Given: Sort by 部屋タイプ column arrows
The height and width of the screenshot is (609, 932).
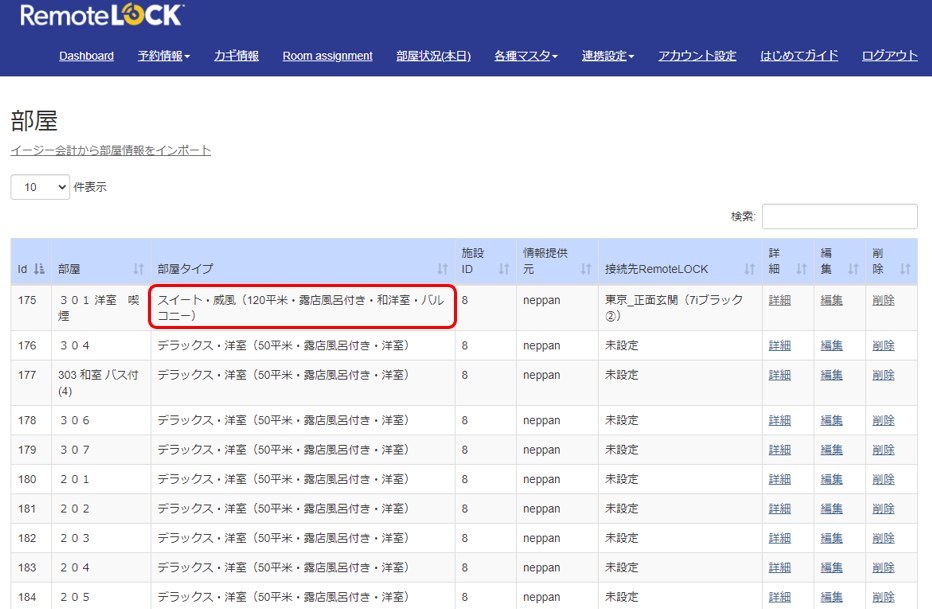Looking at the screenshot, I should pyautogui.click(x=442, y=269).
